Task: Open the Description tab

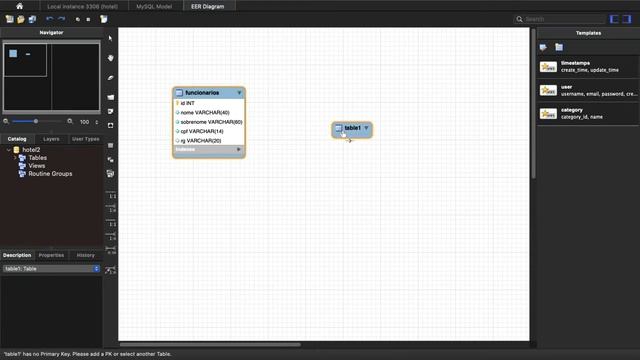Action: click(x=17, y=255)
